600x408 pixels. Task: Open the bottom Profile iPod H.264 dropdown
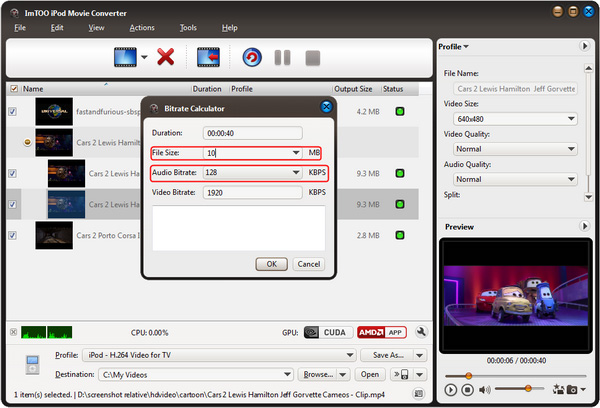pyautogui.click(x=220, y=355)
